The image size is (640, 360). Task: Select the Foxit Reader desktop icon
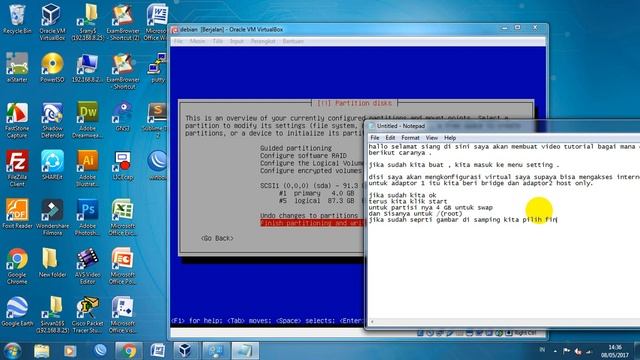[x=17, y=213]
